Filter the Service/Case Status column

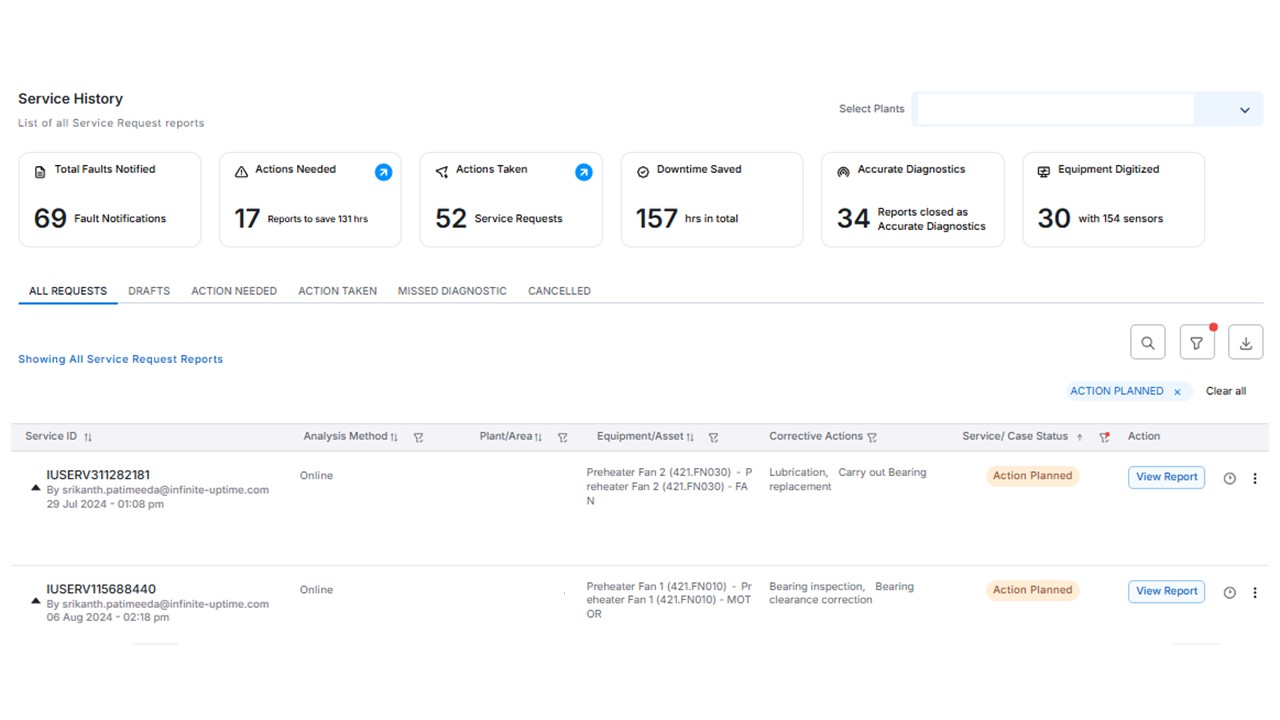(1104, 438)
